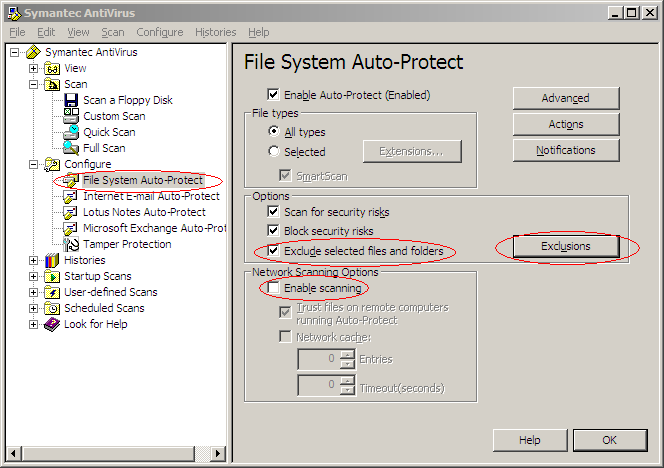Expand the Scheduled Scans node
The height and width of the screenshot is (468, 664).
click(x=33, y=308)
